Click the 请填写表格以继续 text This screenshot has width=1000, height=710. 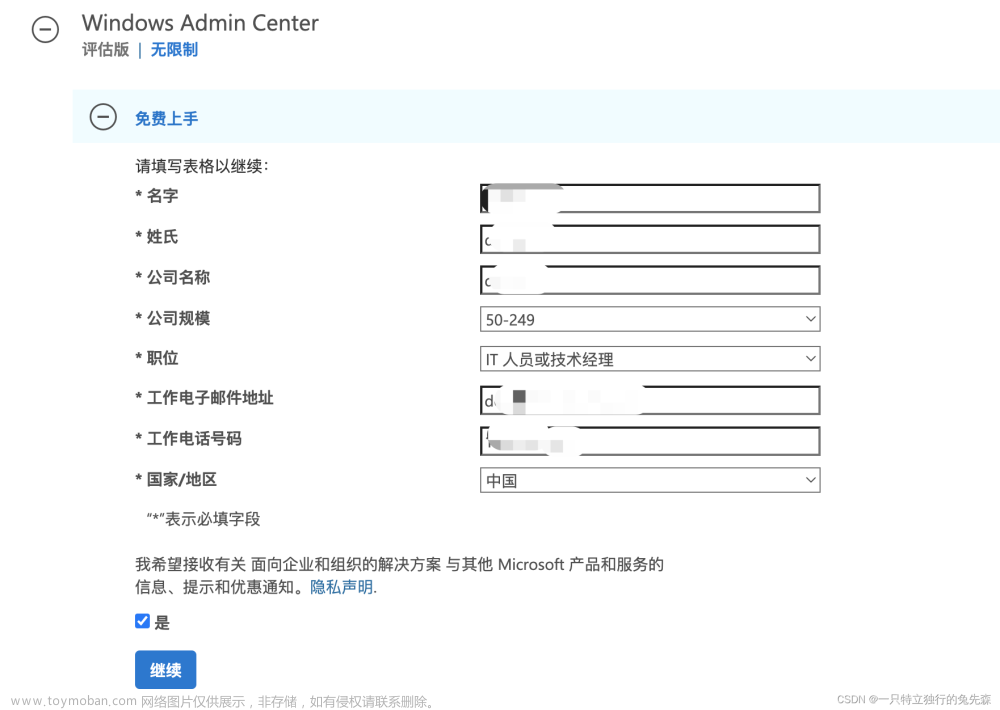click(202, 166)
